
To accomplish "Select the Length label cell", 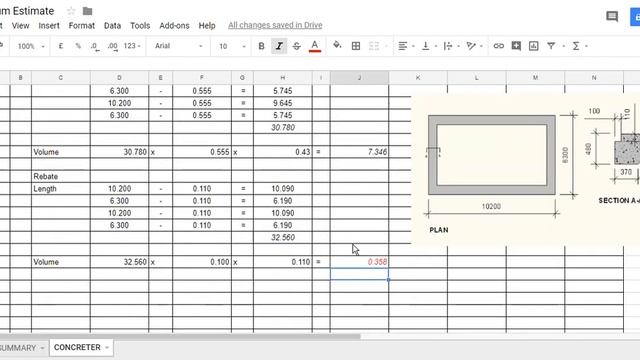I will [x=61, y=189].
